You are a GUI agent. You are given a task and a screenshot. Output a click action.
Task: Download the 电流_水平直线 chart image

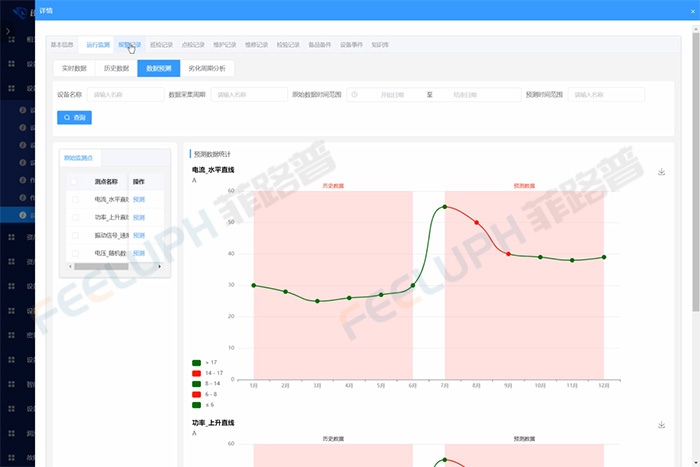pos(661,172)
